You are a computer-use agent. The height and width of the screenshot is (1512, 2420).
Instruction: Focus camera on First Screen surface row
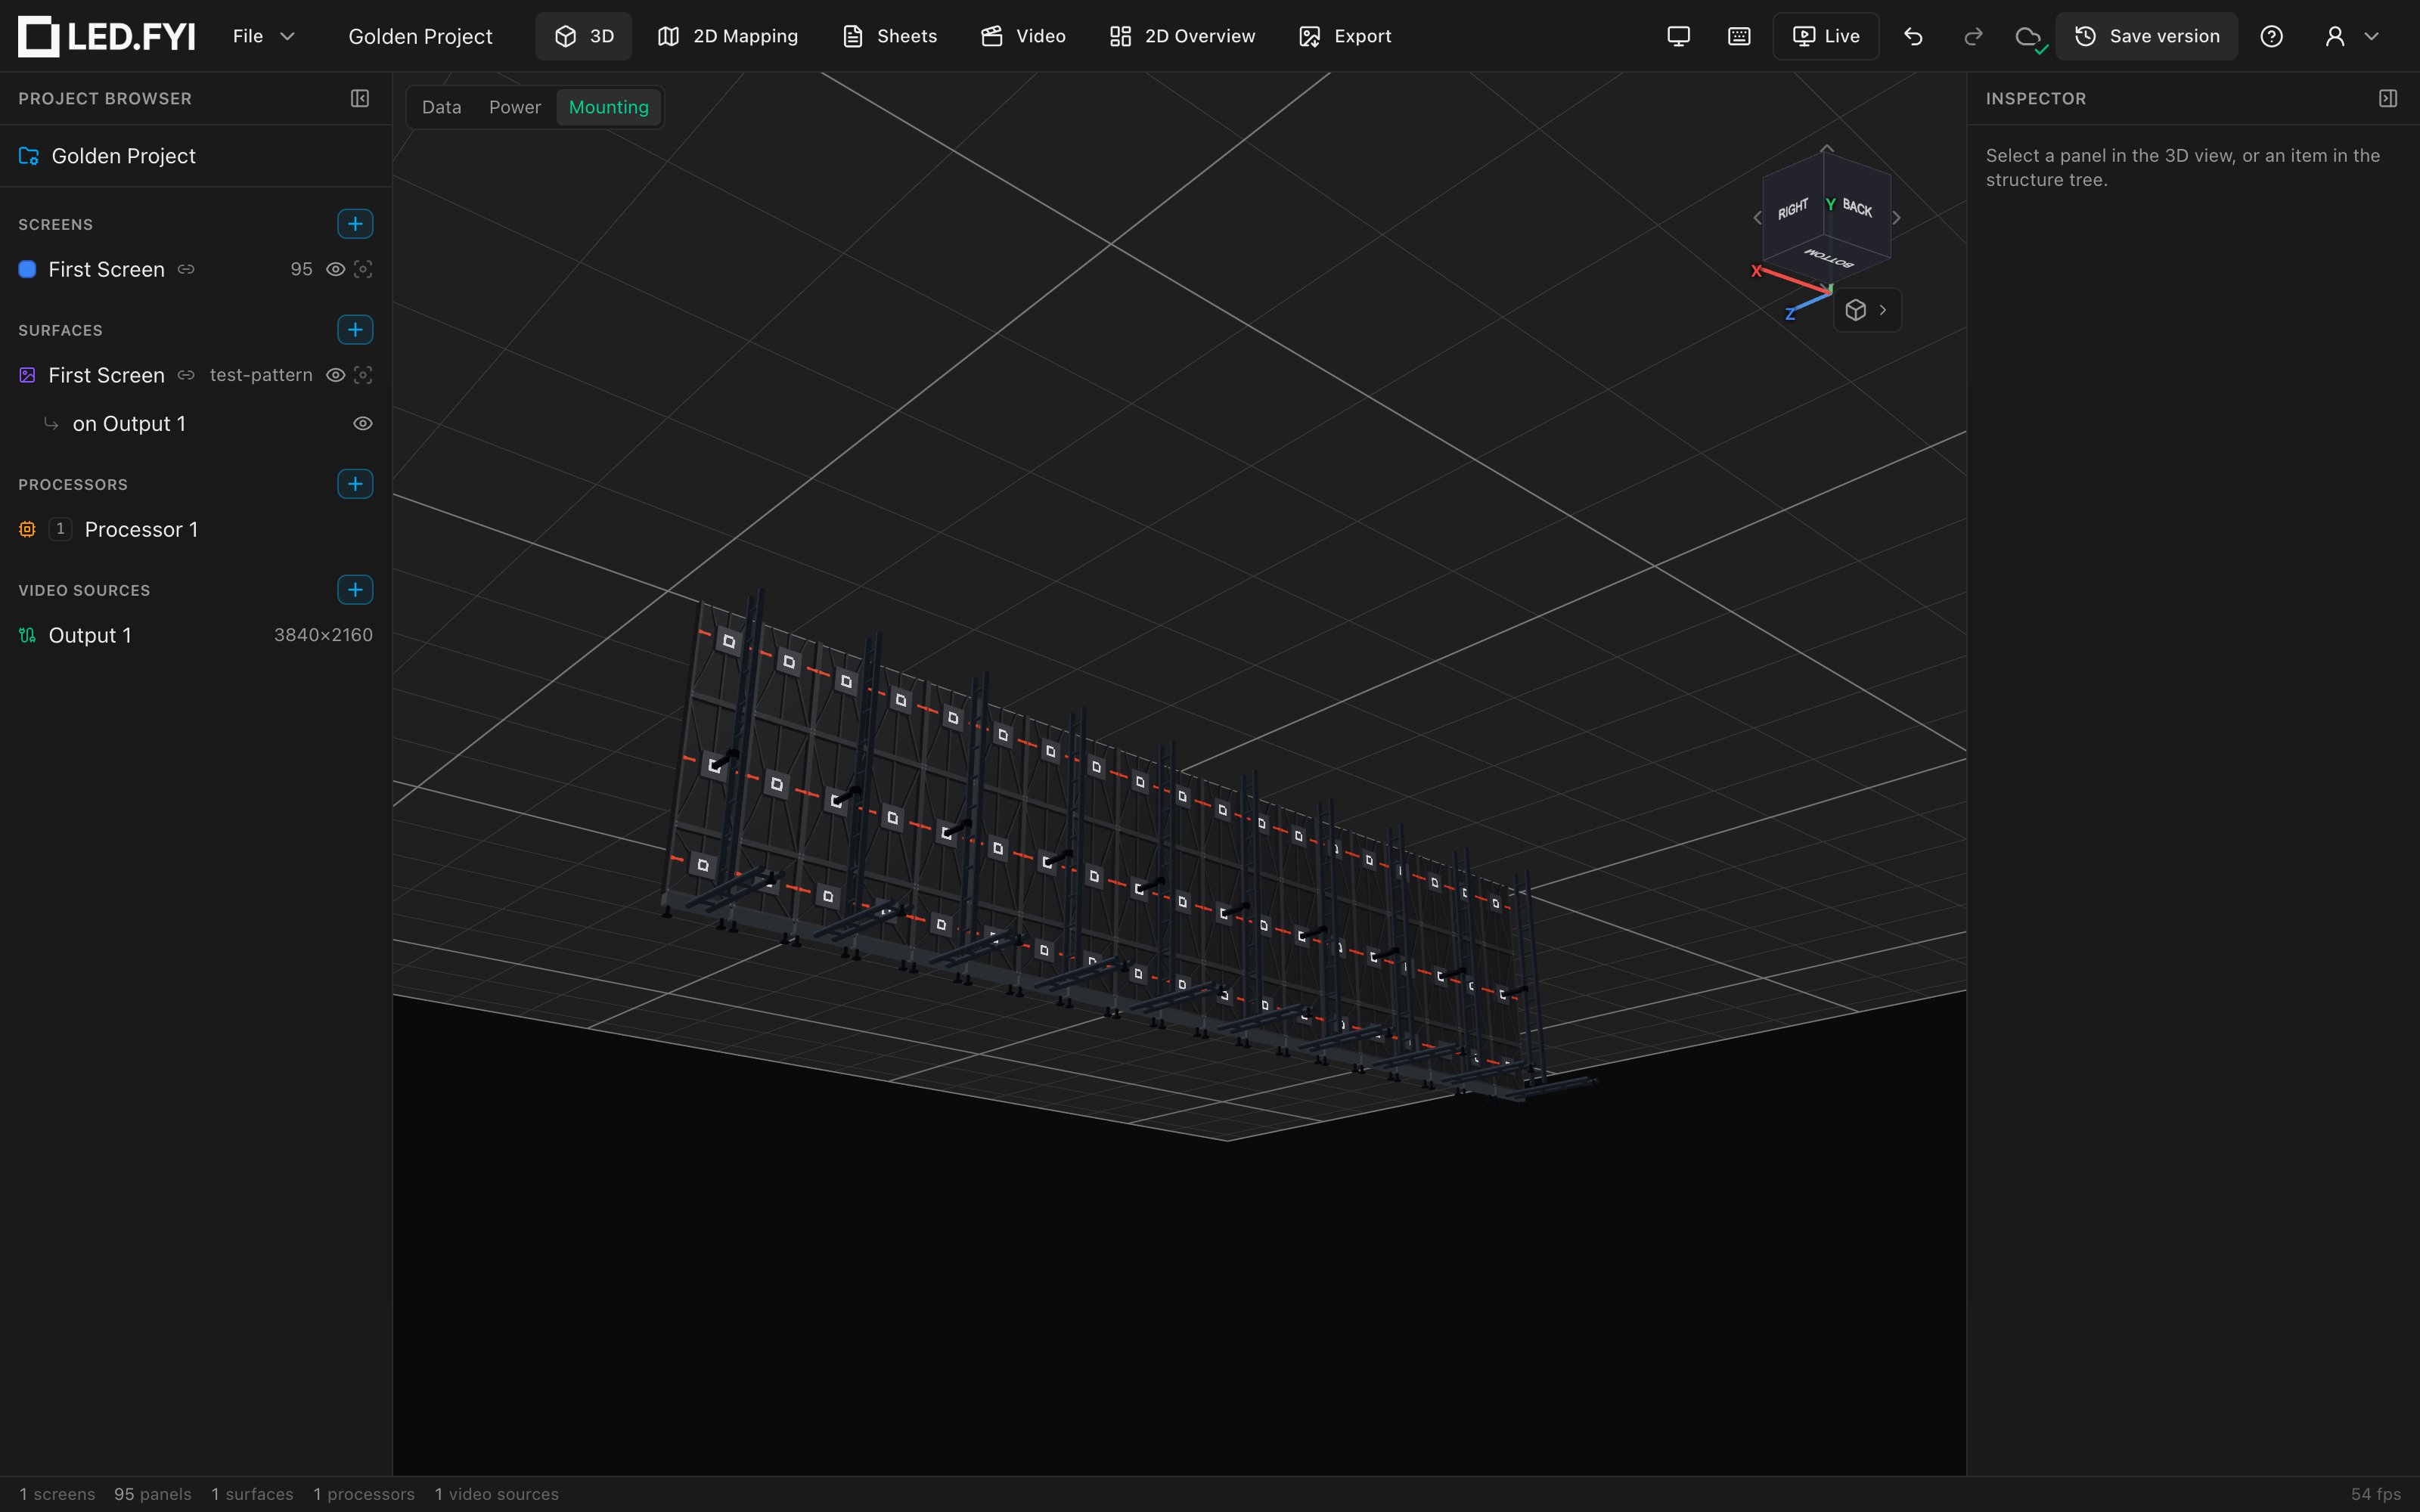tap(363, 375)
